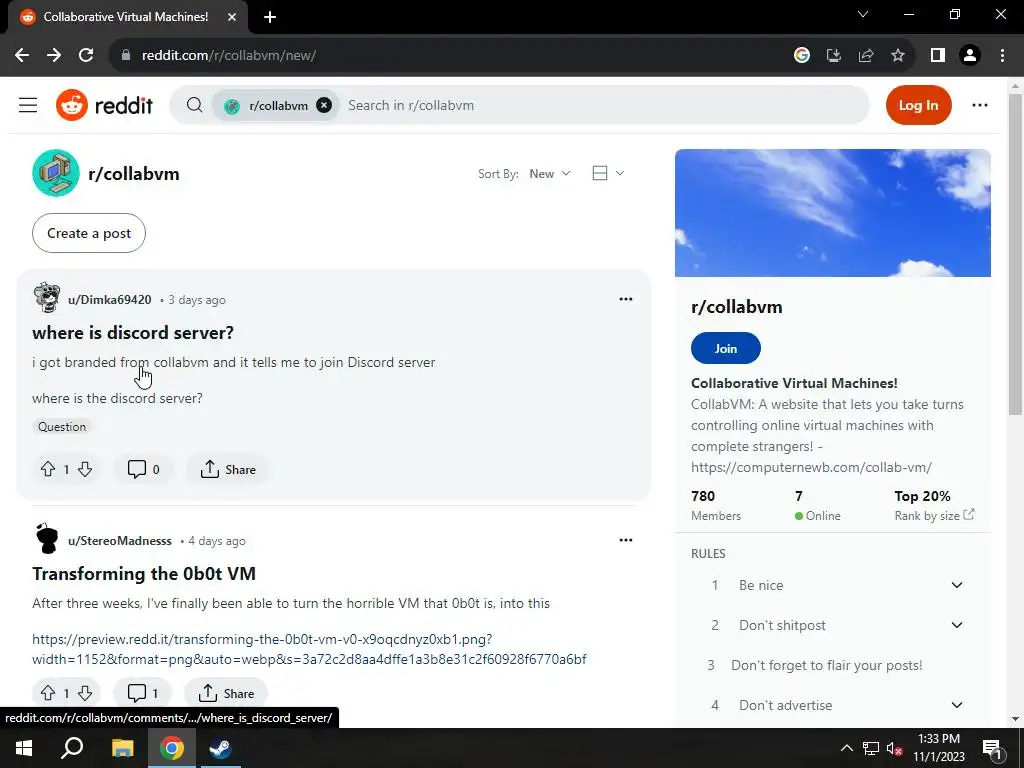Image resolution: width=1024 pixels, height=768 pixels.
Task: Open Chrome three-dot menu
Action: pyautogui.click(x=1002, y=56)
